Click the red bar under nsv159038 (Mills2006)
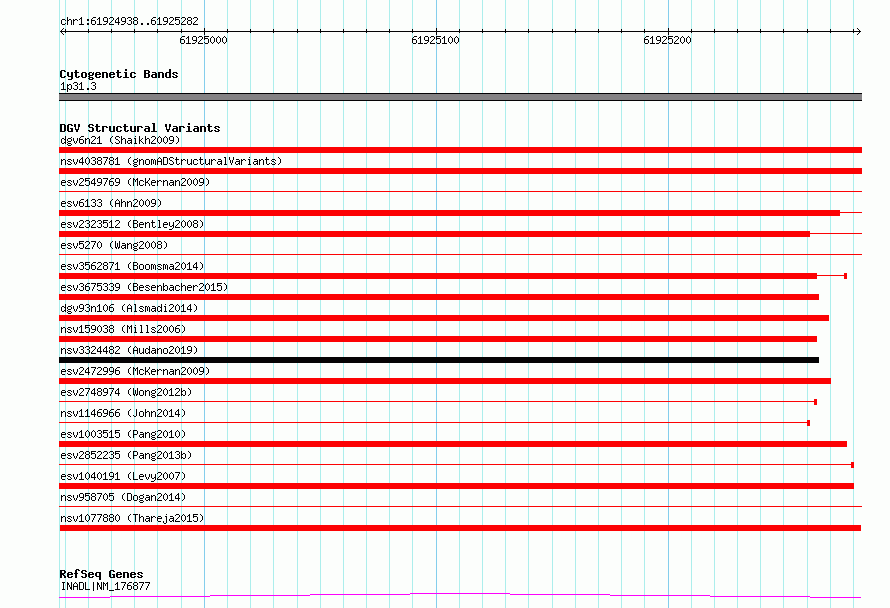Screen dimensions: 890x608 pyautogui.click(x=438, y=339)
